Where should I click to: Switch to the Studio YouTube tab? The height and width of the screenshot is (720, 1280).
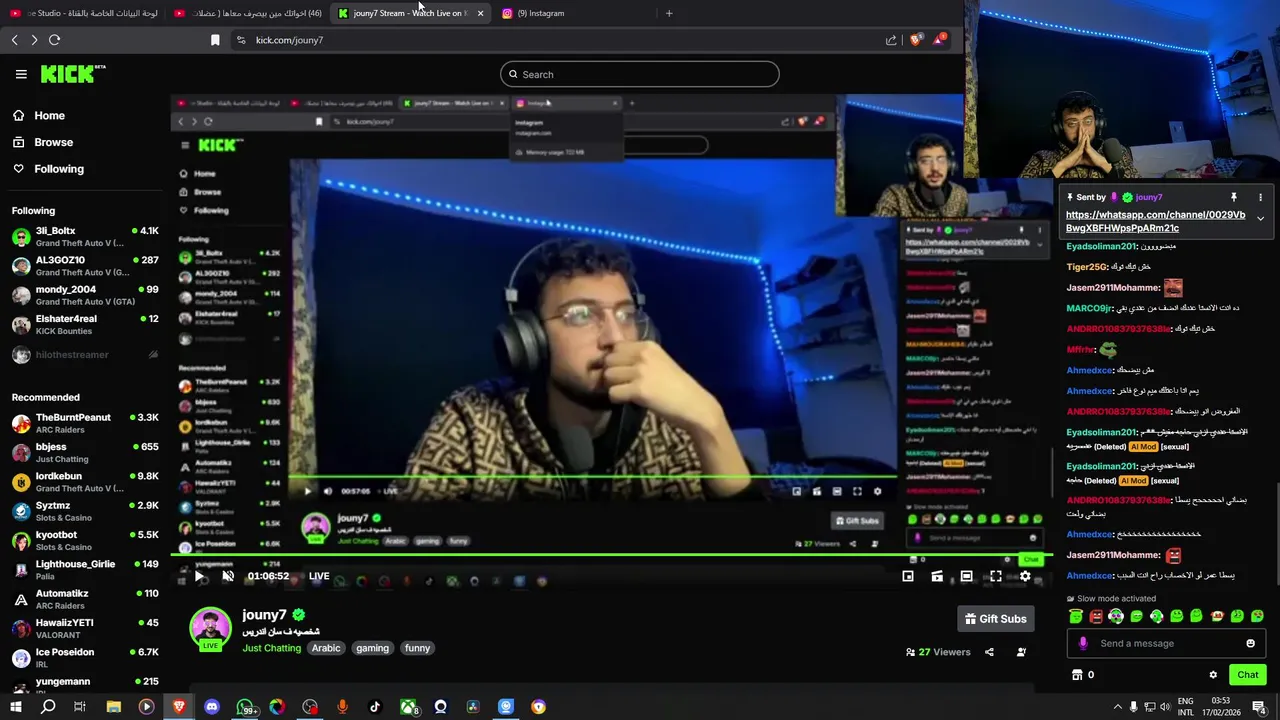click(x=84, y=13)
